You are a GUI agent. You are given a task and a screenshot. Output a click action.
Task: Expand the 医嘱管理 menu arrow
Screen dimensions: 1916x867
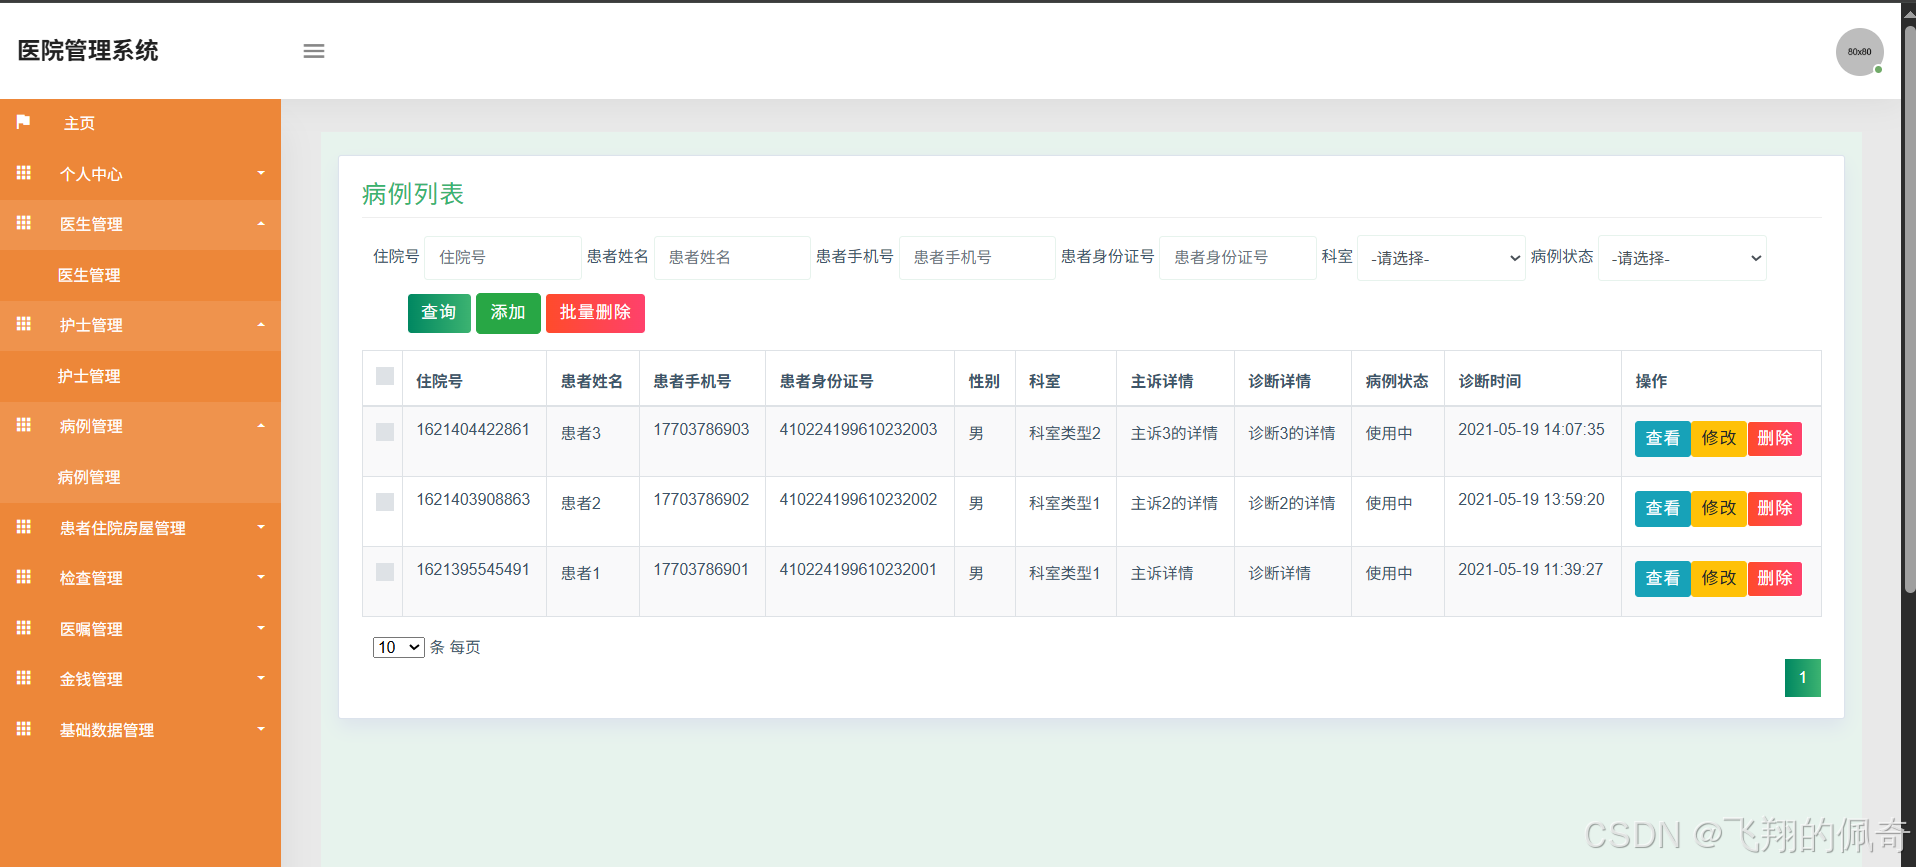point(261,628)
